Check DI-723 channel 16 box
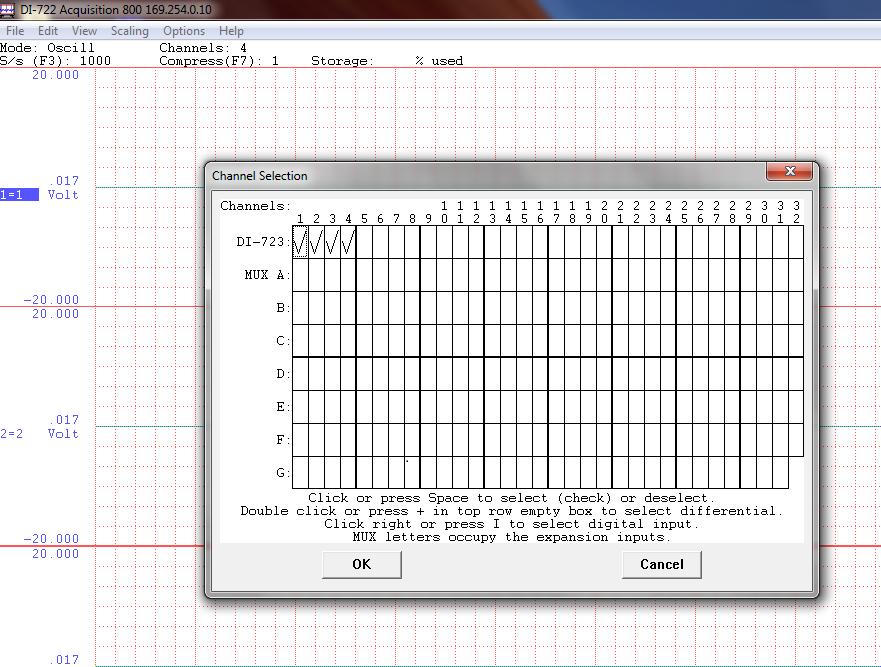This screenshot has height=667, width=881. [x=541, y=242]
